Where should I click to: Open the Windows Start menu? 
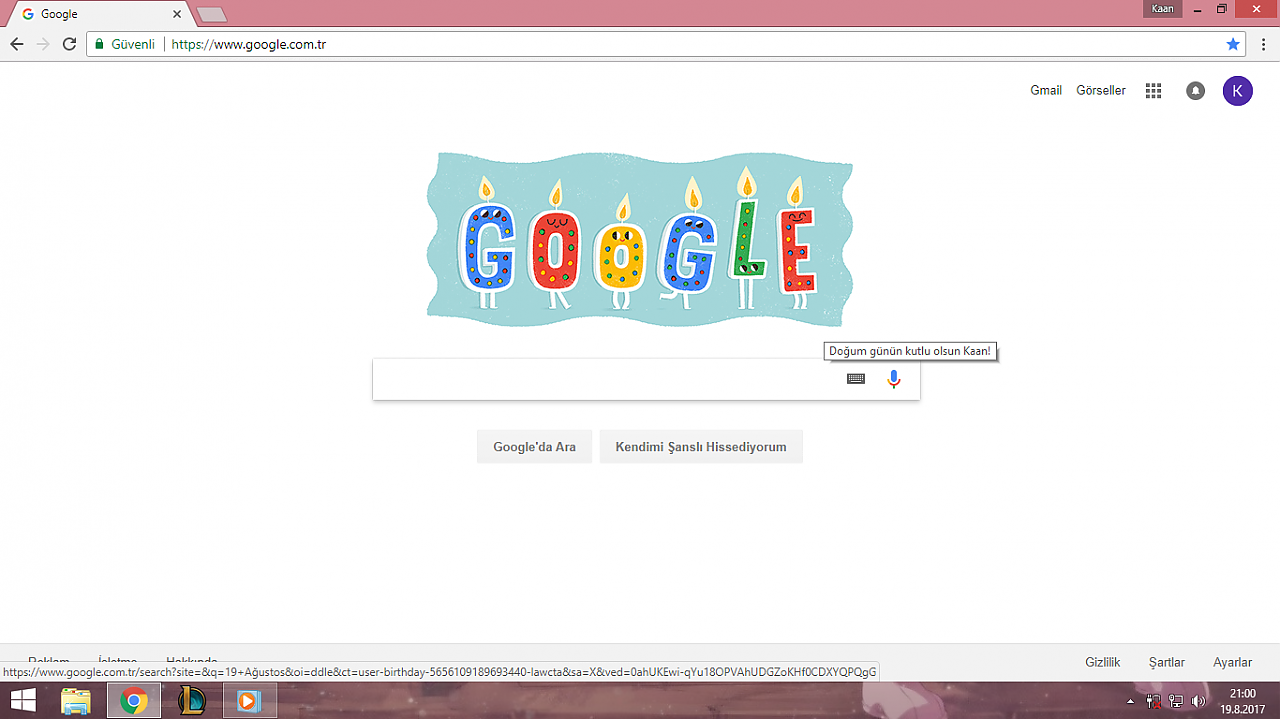click(23, 701)
